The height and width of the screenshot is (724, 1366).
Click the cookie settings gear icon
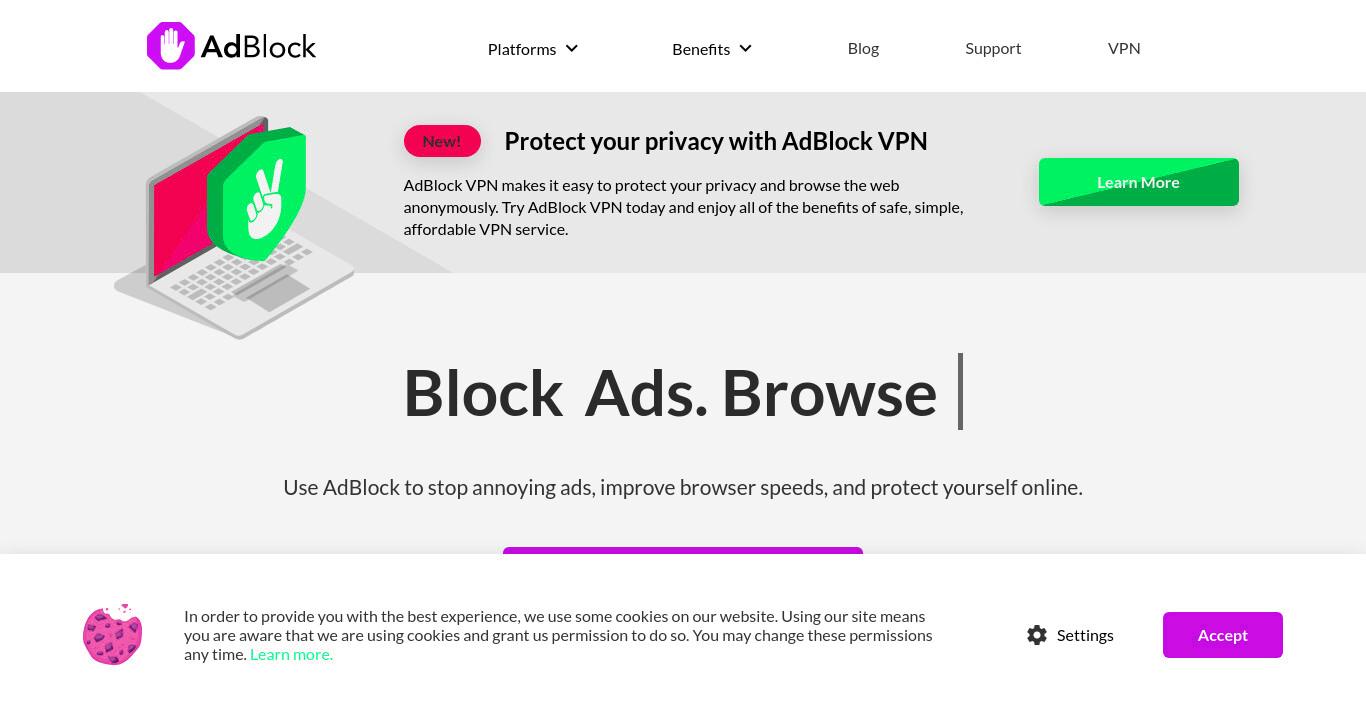(1037, 635)
